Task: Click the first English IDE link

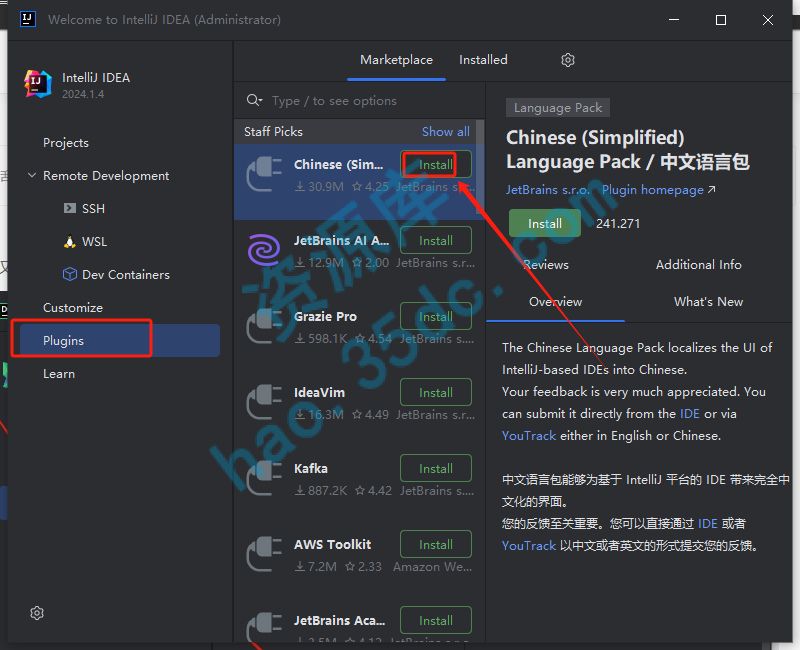Action: click(689, 413)
